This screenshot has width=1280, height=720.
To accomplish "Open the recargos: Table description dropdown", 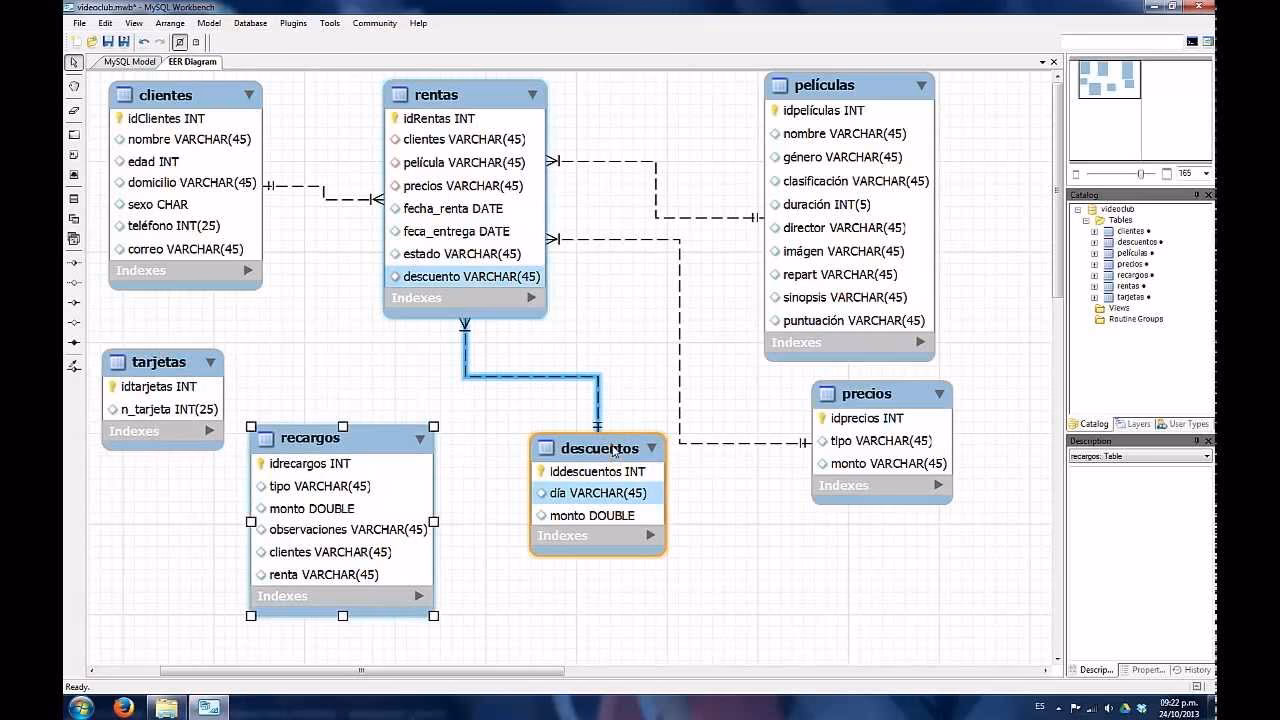I will 1140,456.
